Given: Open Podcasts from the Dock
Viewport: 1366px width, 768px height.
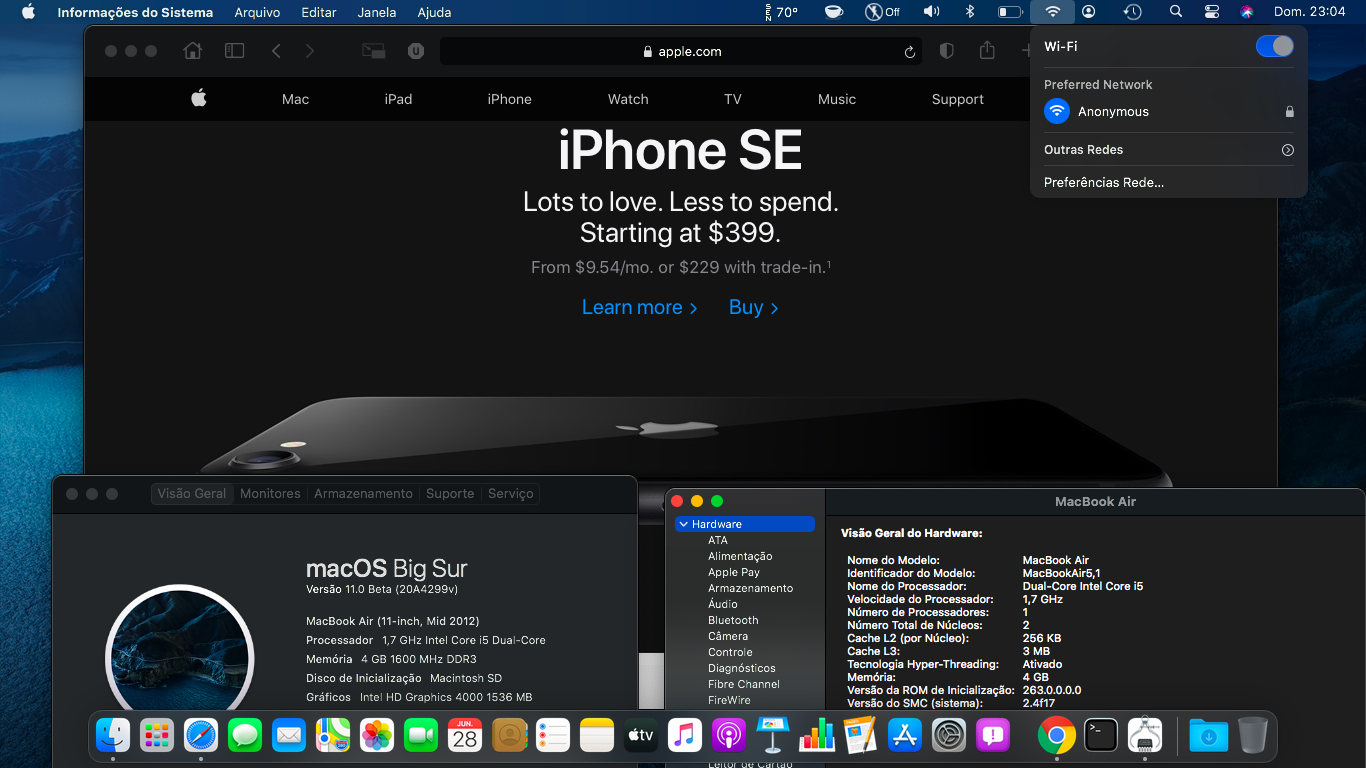Looking at the screenshot, I should coord(729,736).
